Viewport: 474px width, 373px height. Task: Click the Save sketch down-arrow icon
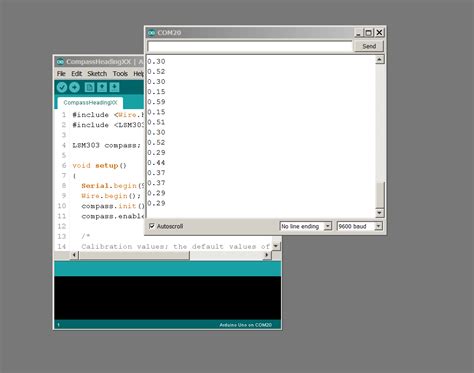pyautogui.click(x=115, y=87)
